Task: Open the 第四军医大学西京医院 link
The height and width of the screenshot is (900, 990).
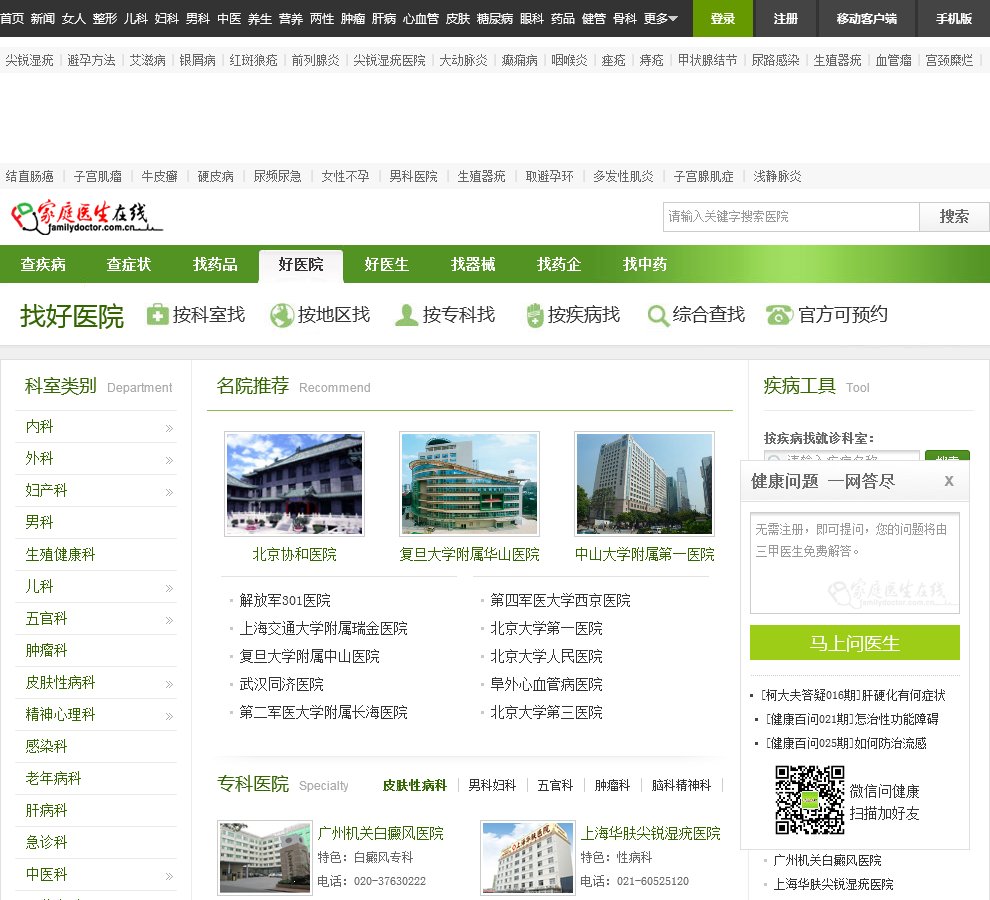Action: (x=560, y=601)
